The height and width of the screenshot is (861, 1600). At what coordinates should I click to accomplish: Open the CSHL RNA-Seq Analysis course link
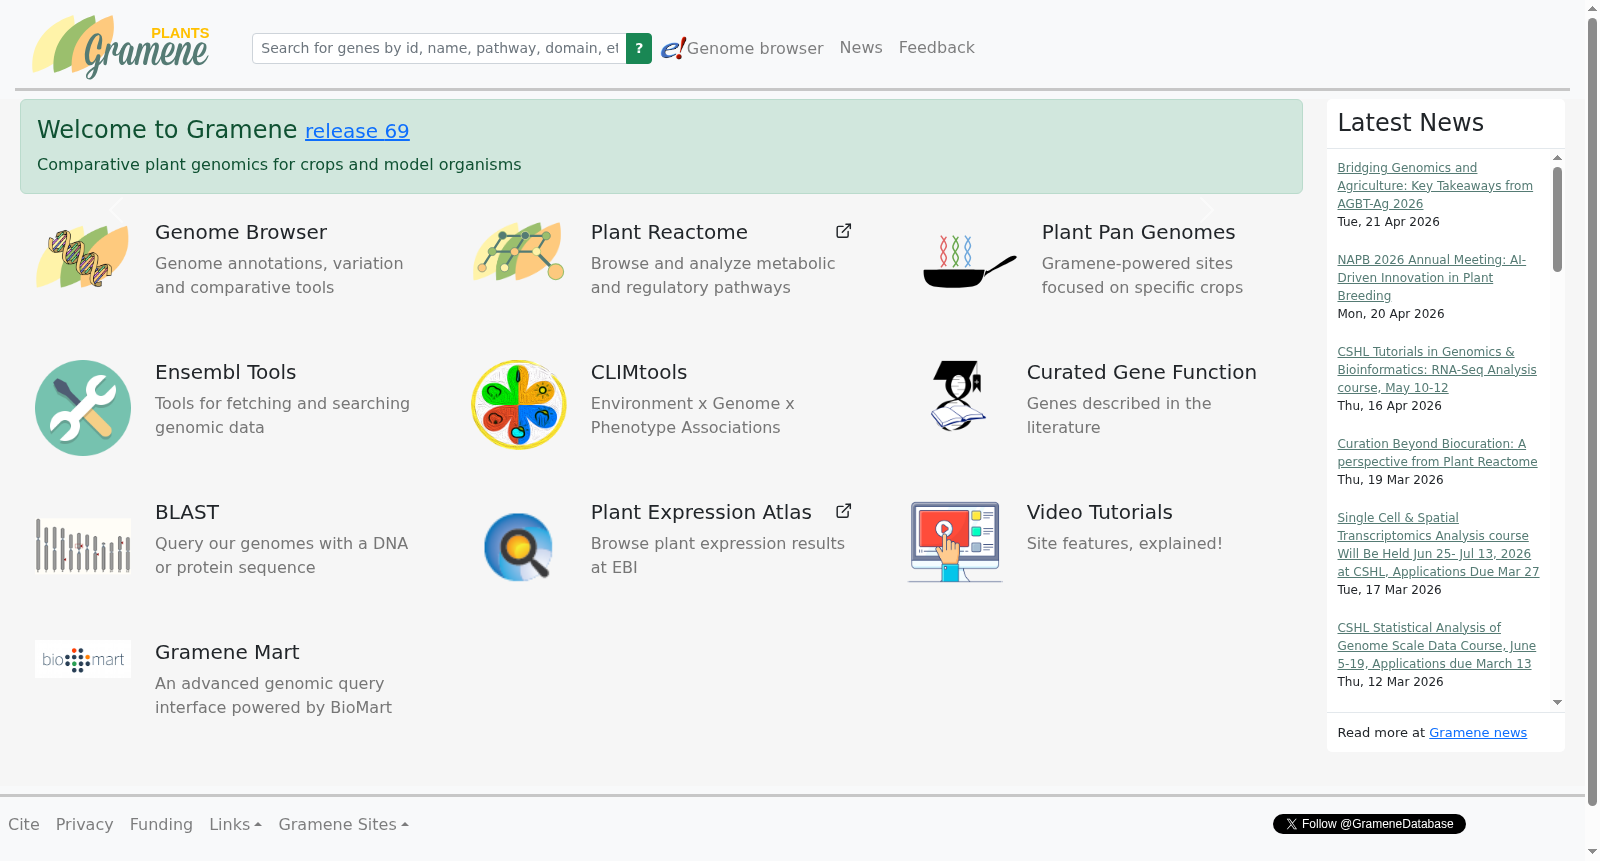click(x=1437, y=370)
